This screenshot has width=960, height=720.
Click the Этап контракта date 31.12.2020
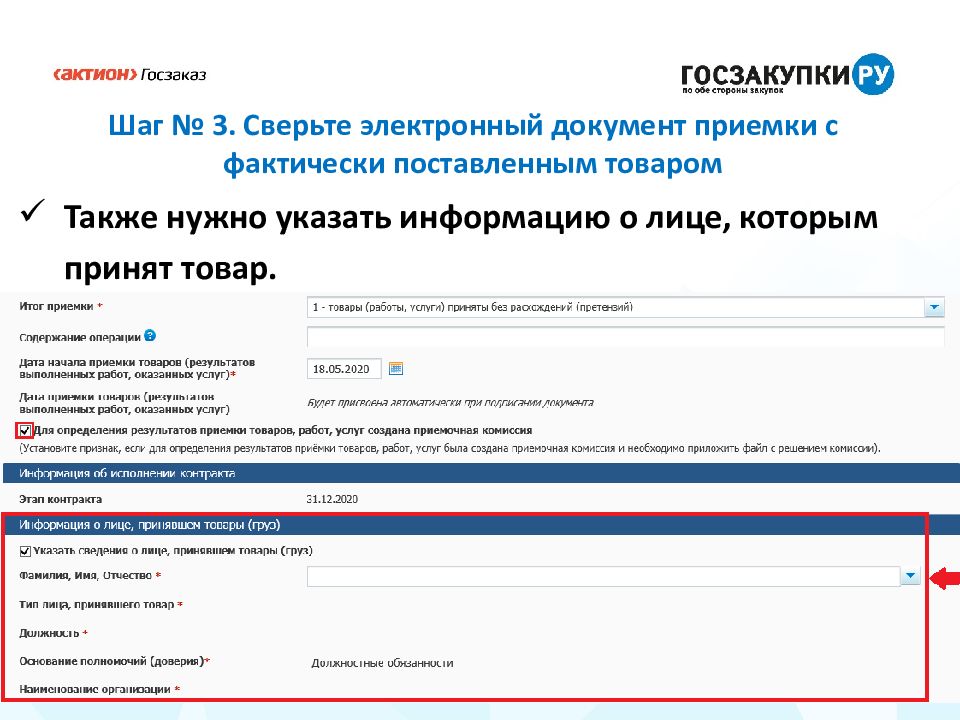tap(333, 499)
